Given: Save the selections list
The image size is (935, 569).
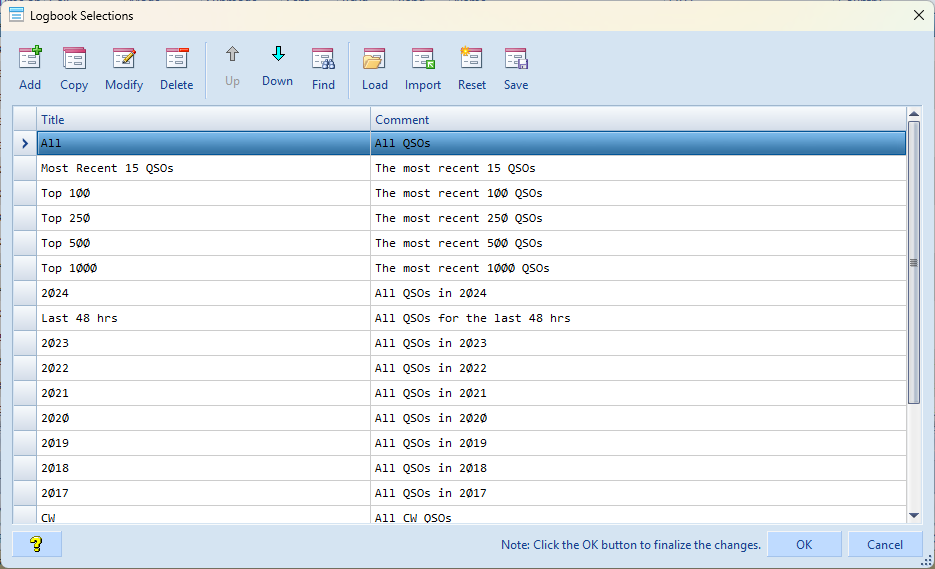Looking at the screenshot, I should coord(516,68).
